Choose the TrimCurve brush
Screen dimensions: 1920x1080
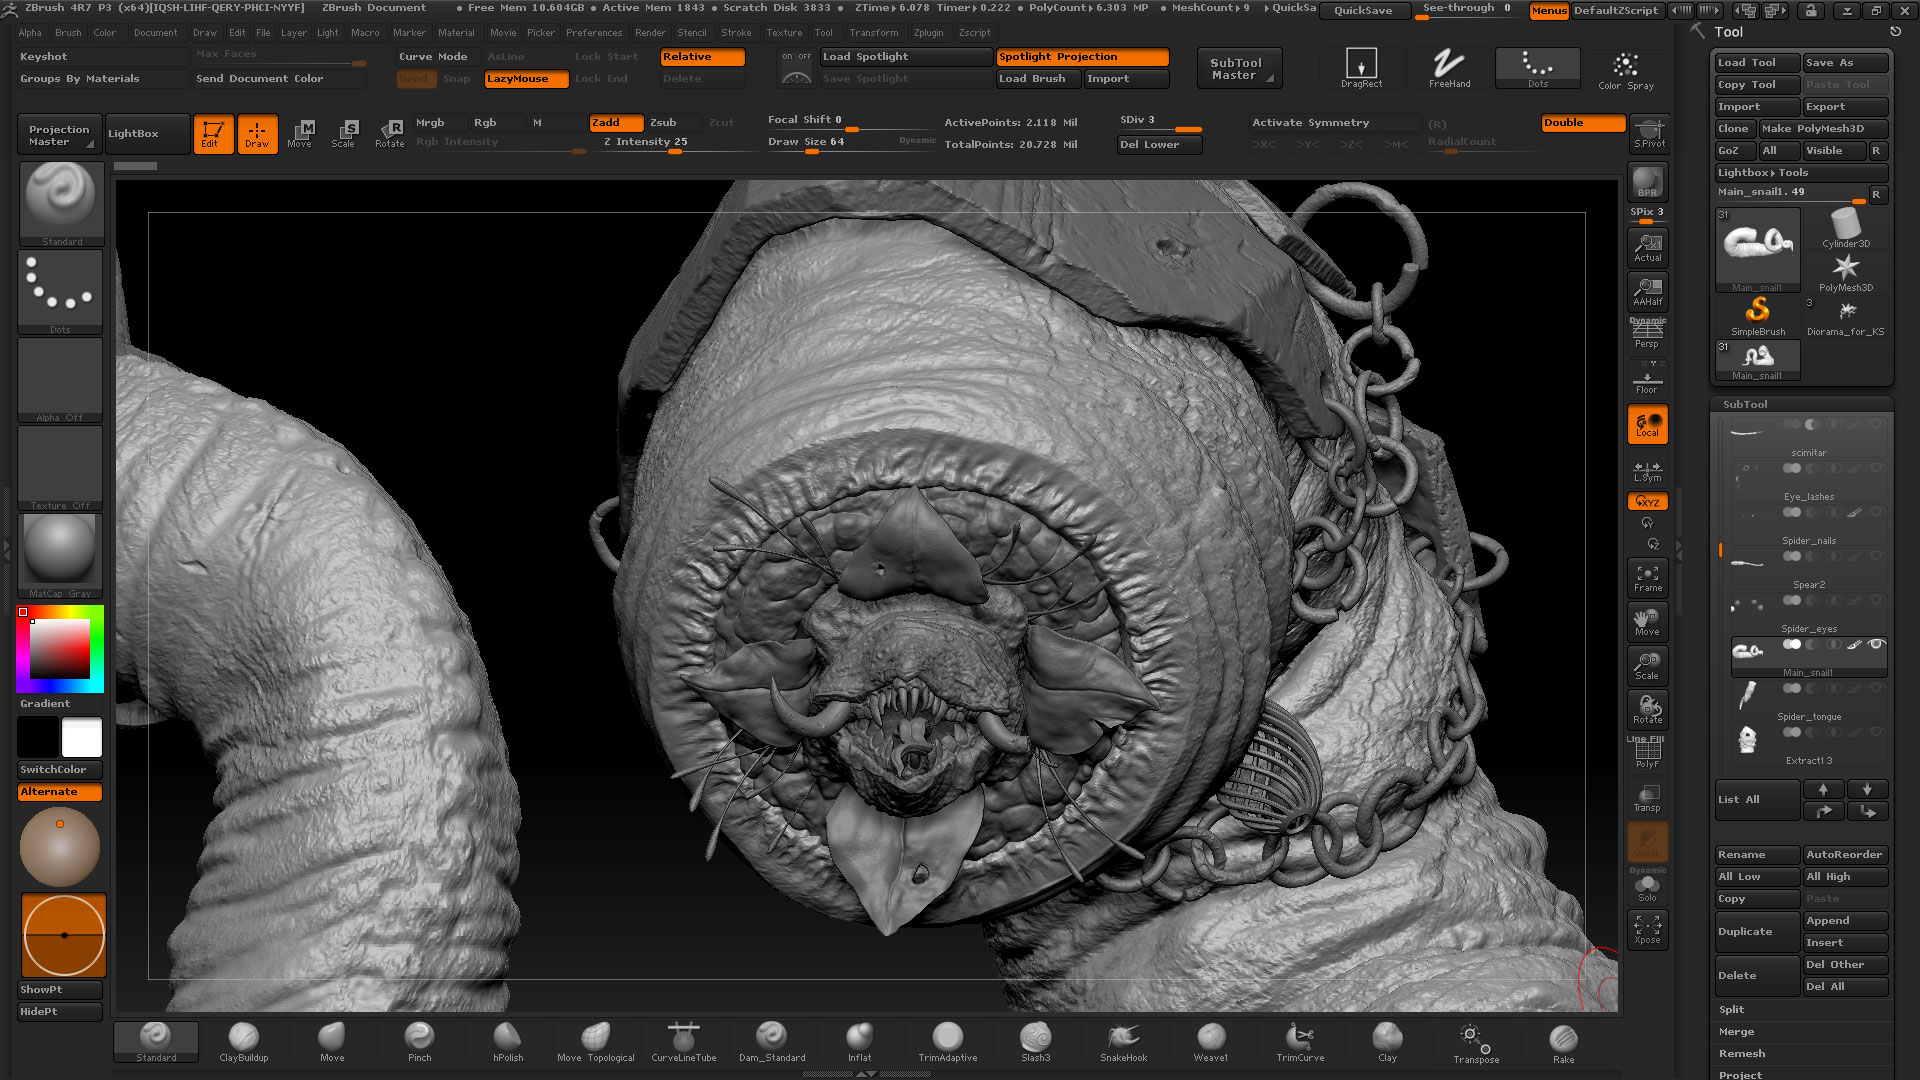(1299, 1042)
